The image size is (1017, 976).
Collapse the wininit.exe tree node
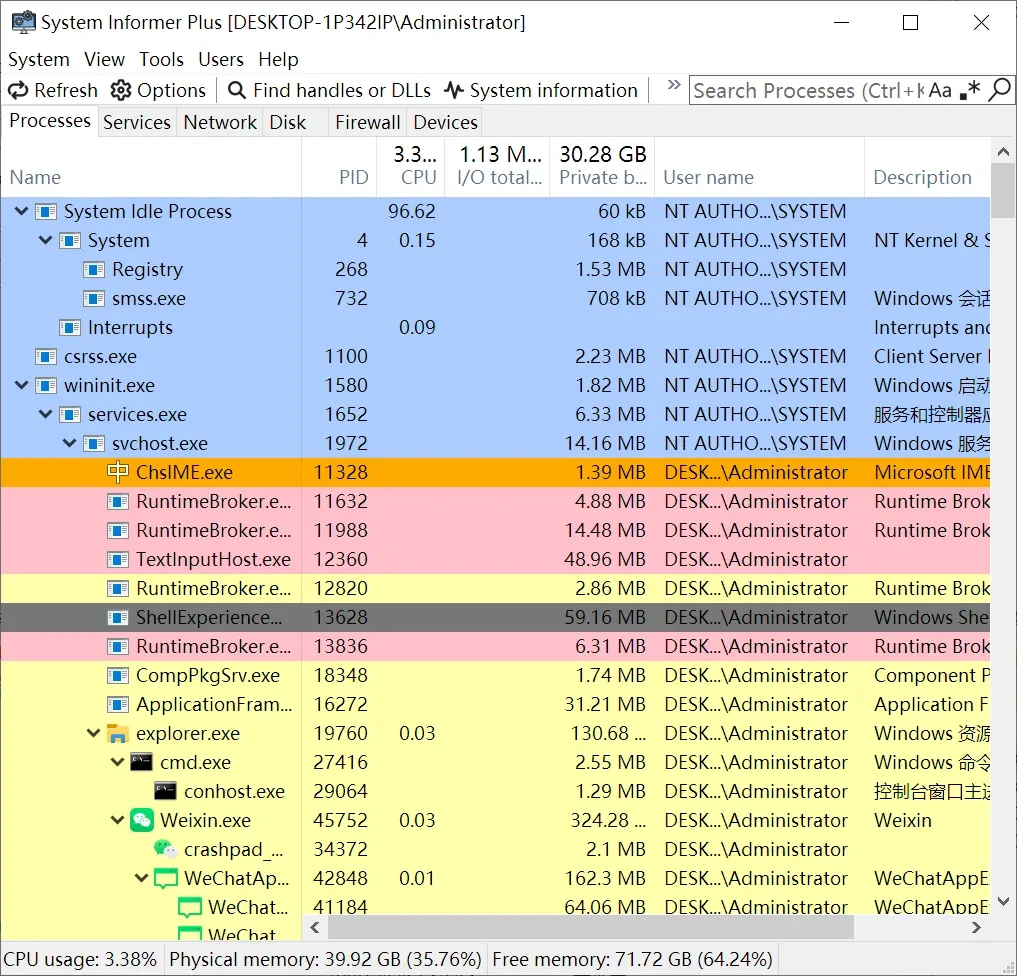[x=21, y=385]
